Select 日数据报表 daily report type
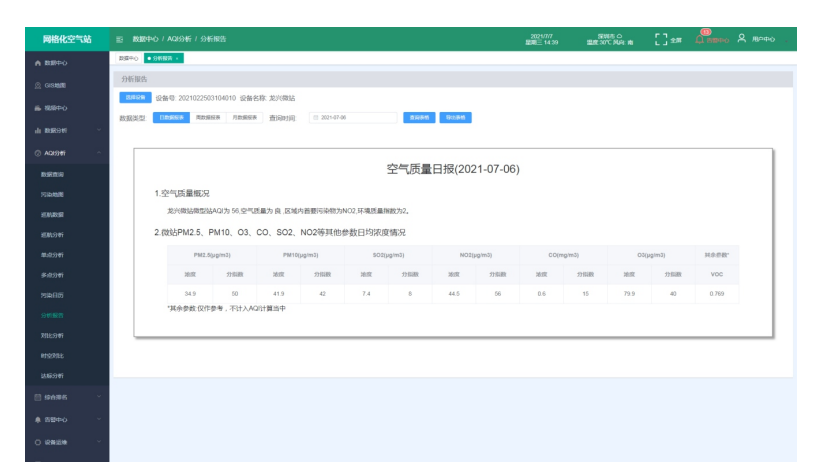The image size is (821, 475). coord(170,117)
